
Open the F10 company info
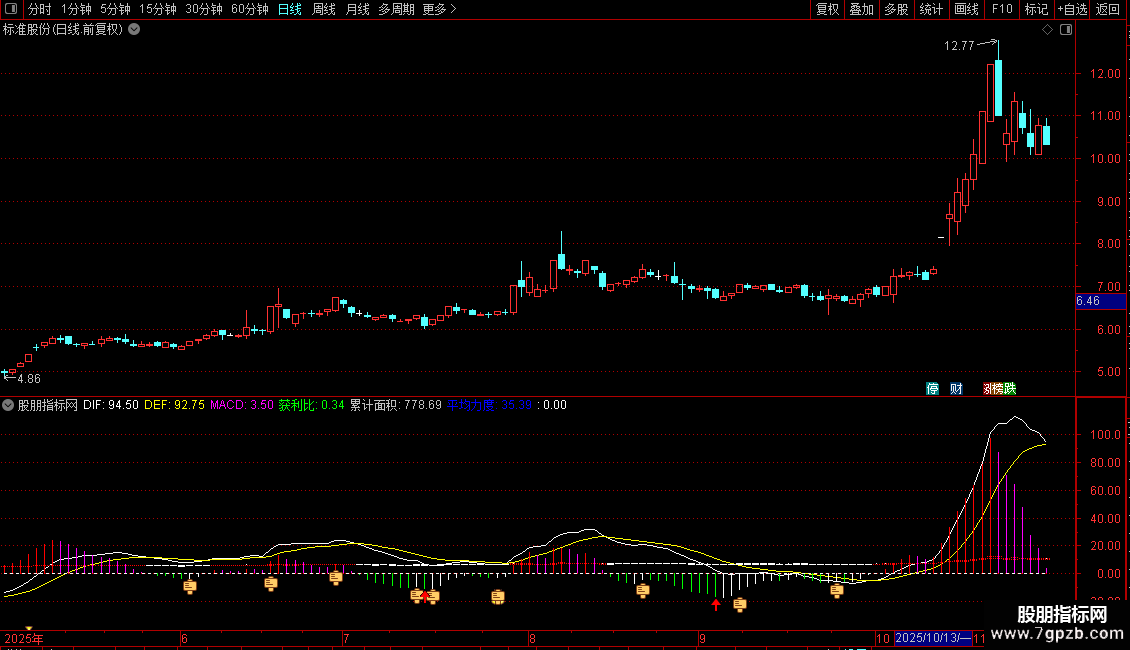coord(1001,9)
